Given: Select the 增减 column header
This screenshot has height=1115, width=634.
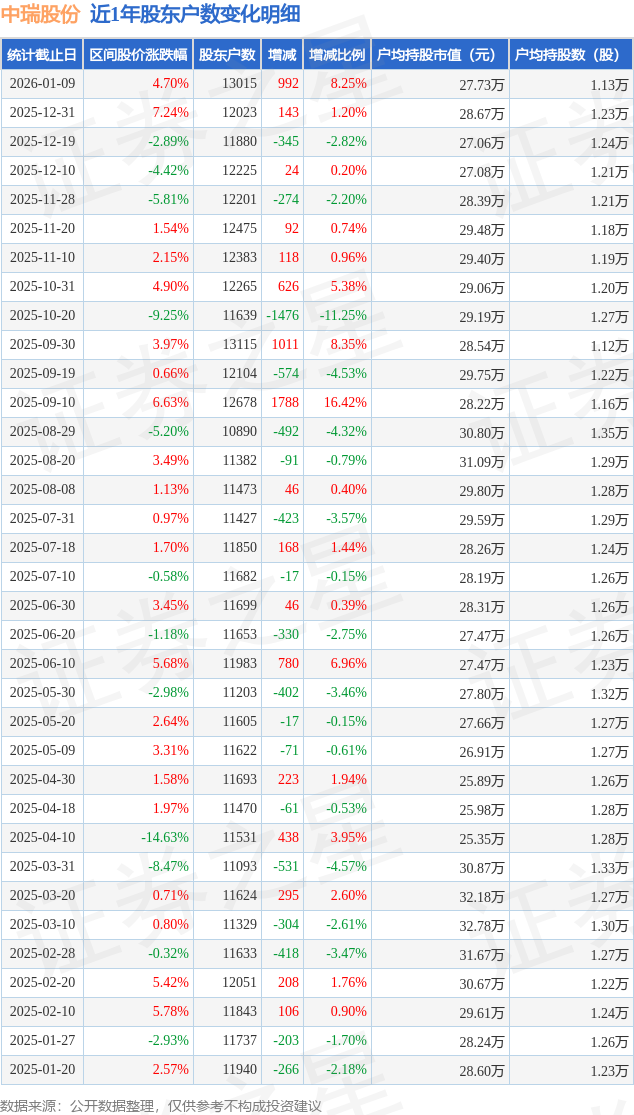Looking at the screenshot, I should pyautogui.click(x=282, y=55).
